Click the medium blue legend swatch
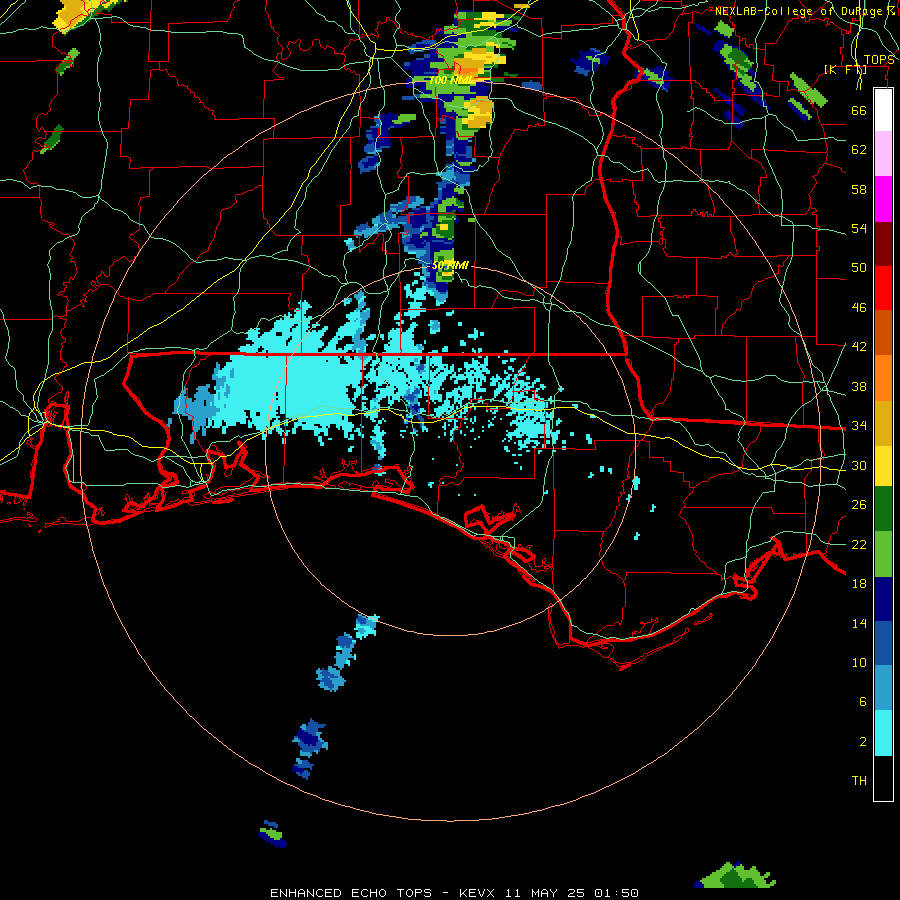The height and width of the screenshot is (900, 900). (x=883, y=643)
